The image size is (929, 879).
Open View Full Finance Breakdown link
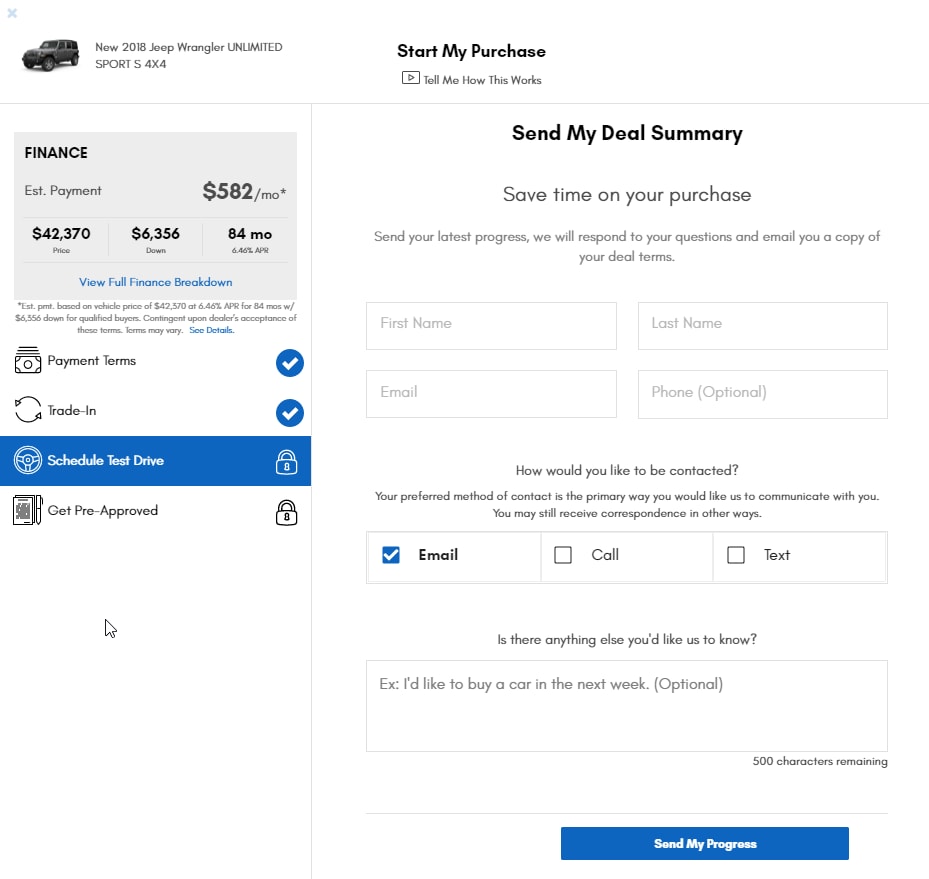(156, 282)
